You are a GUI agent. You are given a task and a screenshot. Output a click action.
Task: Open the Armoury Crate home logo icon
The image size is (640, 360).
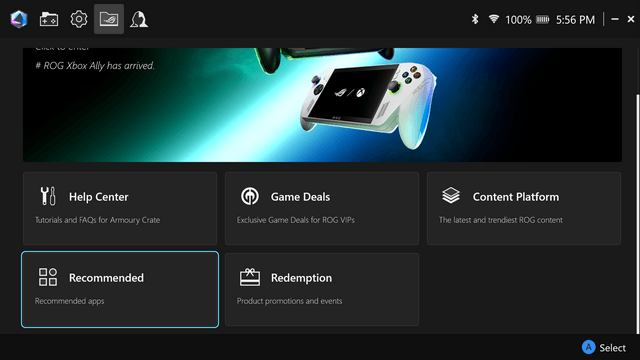pyautogui.click(x=19, y=19)
